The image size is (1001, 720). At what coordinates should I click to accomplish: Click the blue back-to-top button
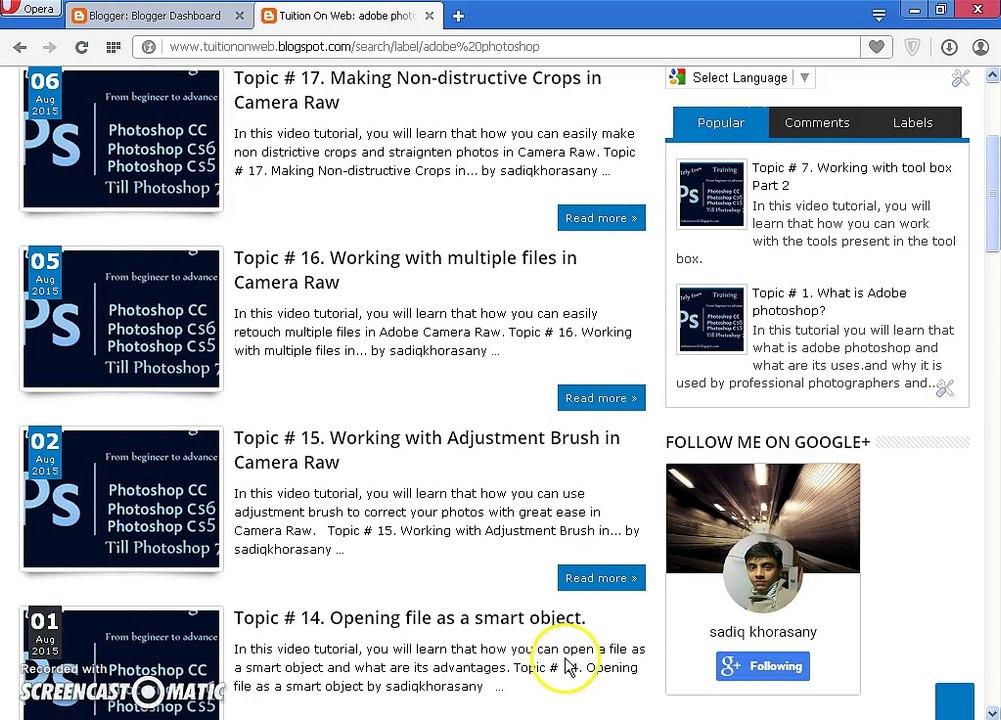(955, 701)
